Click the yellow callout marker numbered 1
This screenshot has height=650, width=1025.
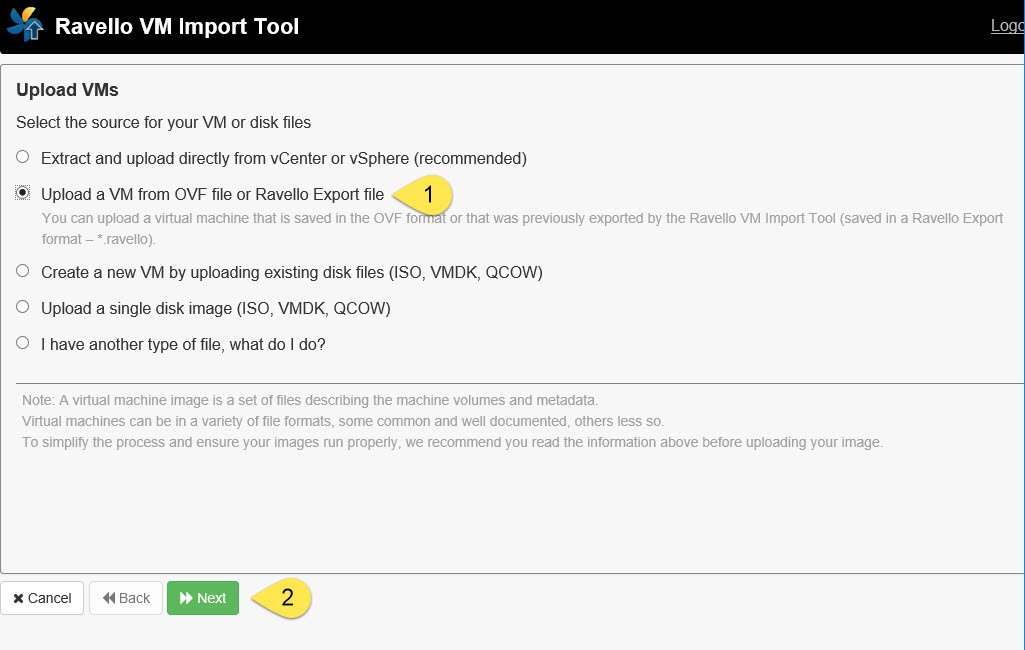[x=426, y=194]
